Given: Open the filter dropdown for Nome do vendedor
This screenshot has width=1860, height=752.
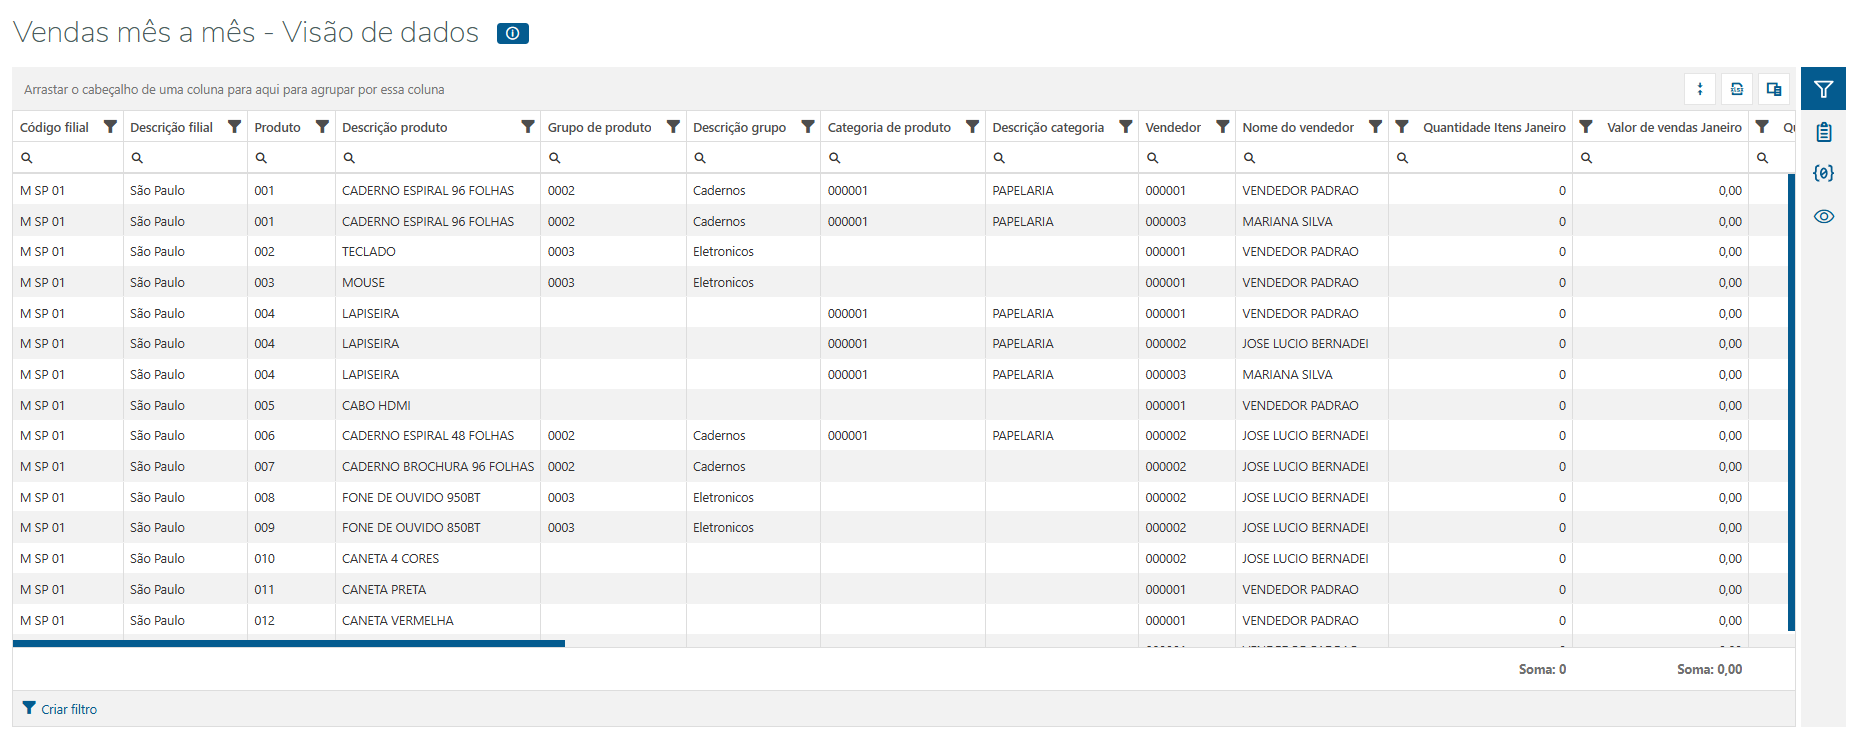Looking at the screenshot, I should click(x=1375, y=127).
